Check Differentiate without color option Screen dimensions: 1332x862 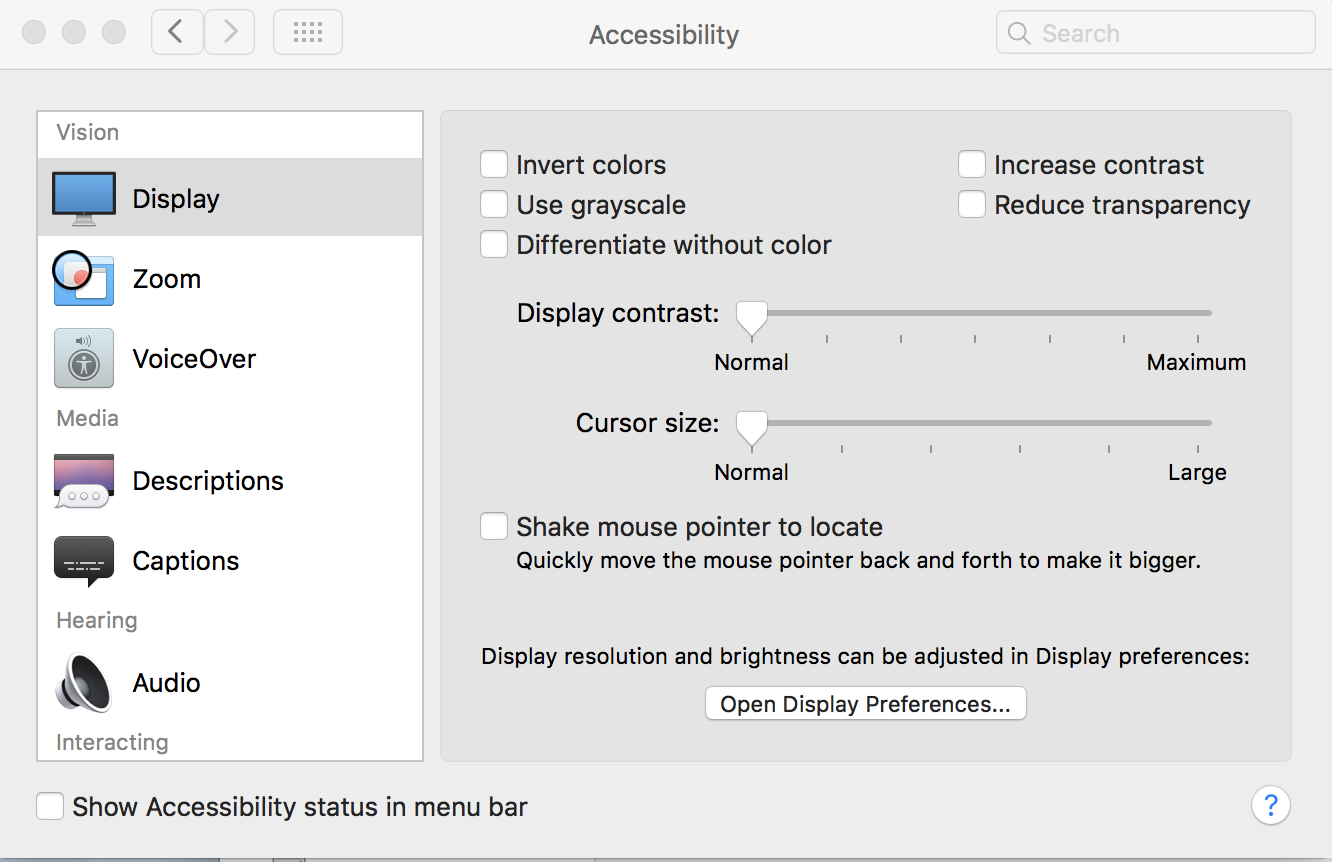click(494, 245)
